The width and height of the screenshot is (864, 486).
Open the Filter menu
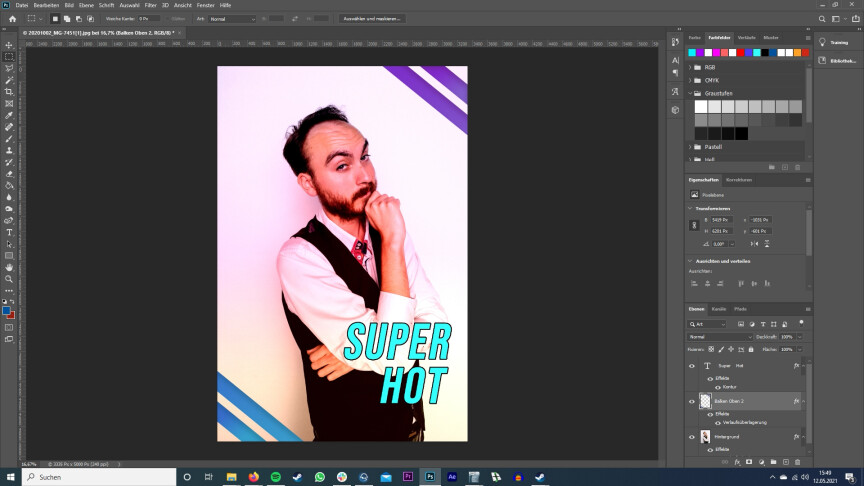150,5
